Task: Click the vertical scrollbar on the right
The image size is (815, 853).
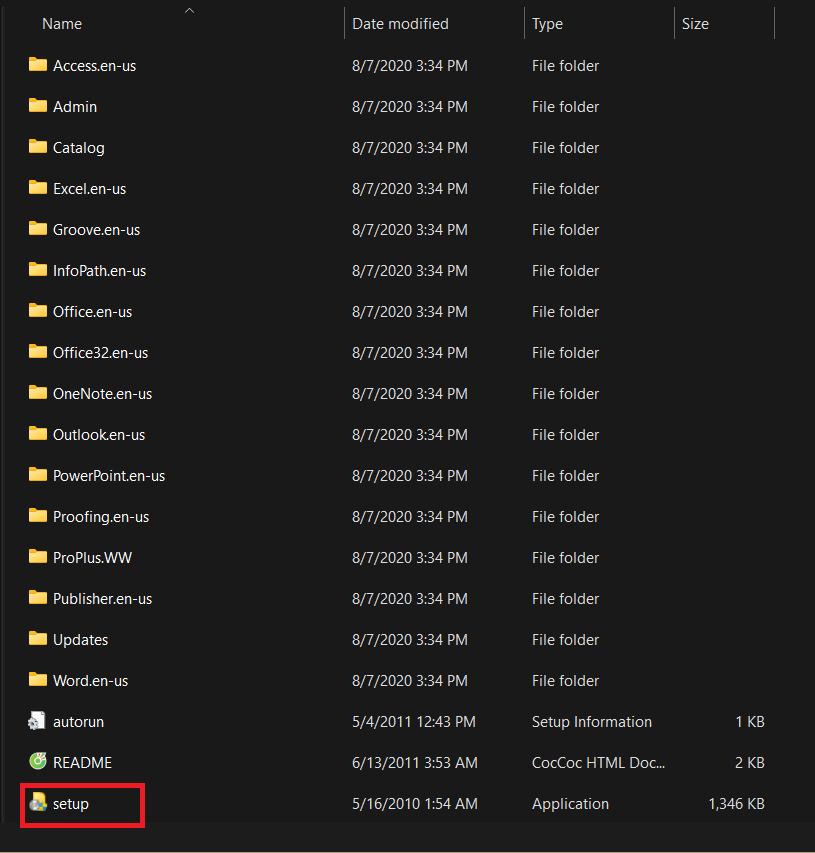Action: tap(808, 400)
